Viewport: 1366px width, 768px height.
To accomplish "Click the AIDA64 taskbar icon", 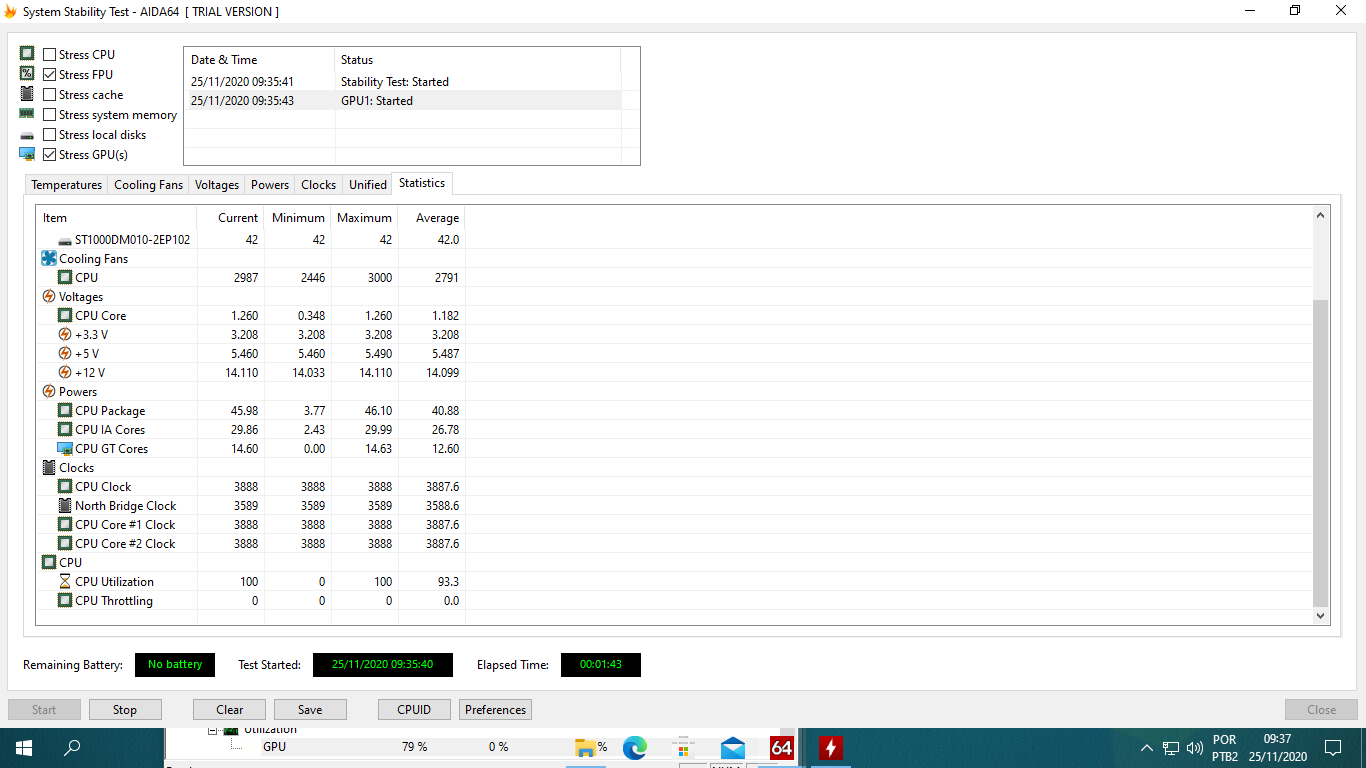I will click(x=782, y=747).
